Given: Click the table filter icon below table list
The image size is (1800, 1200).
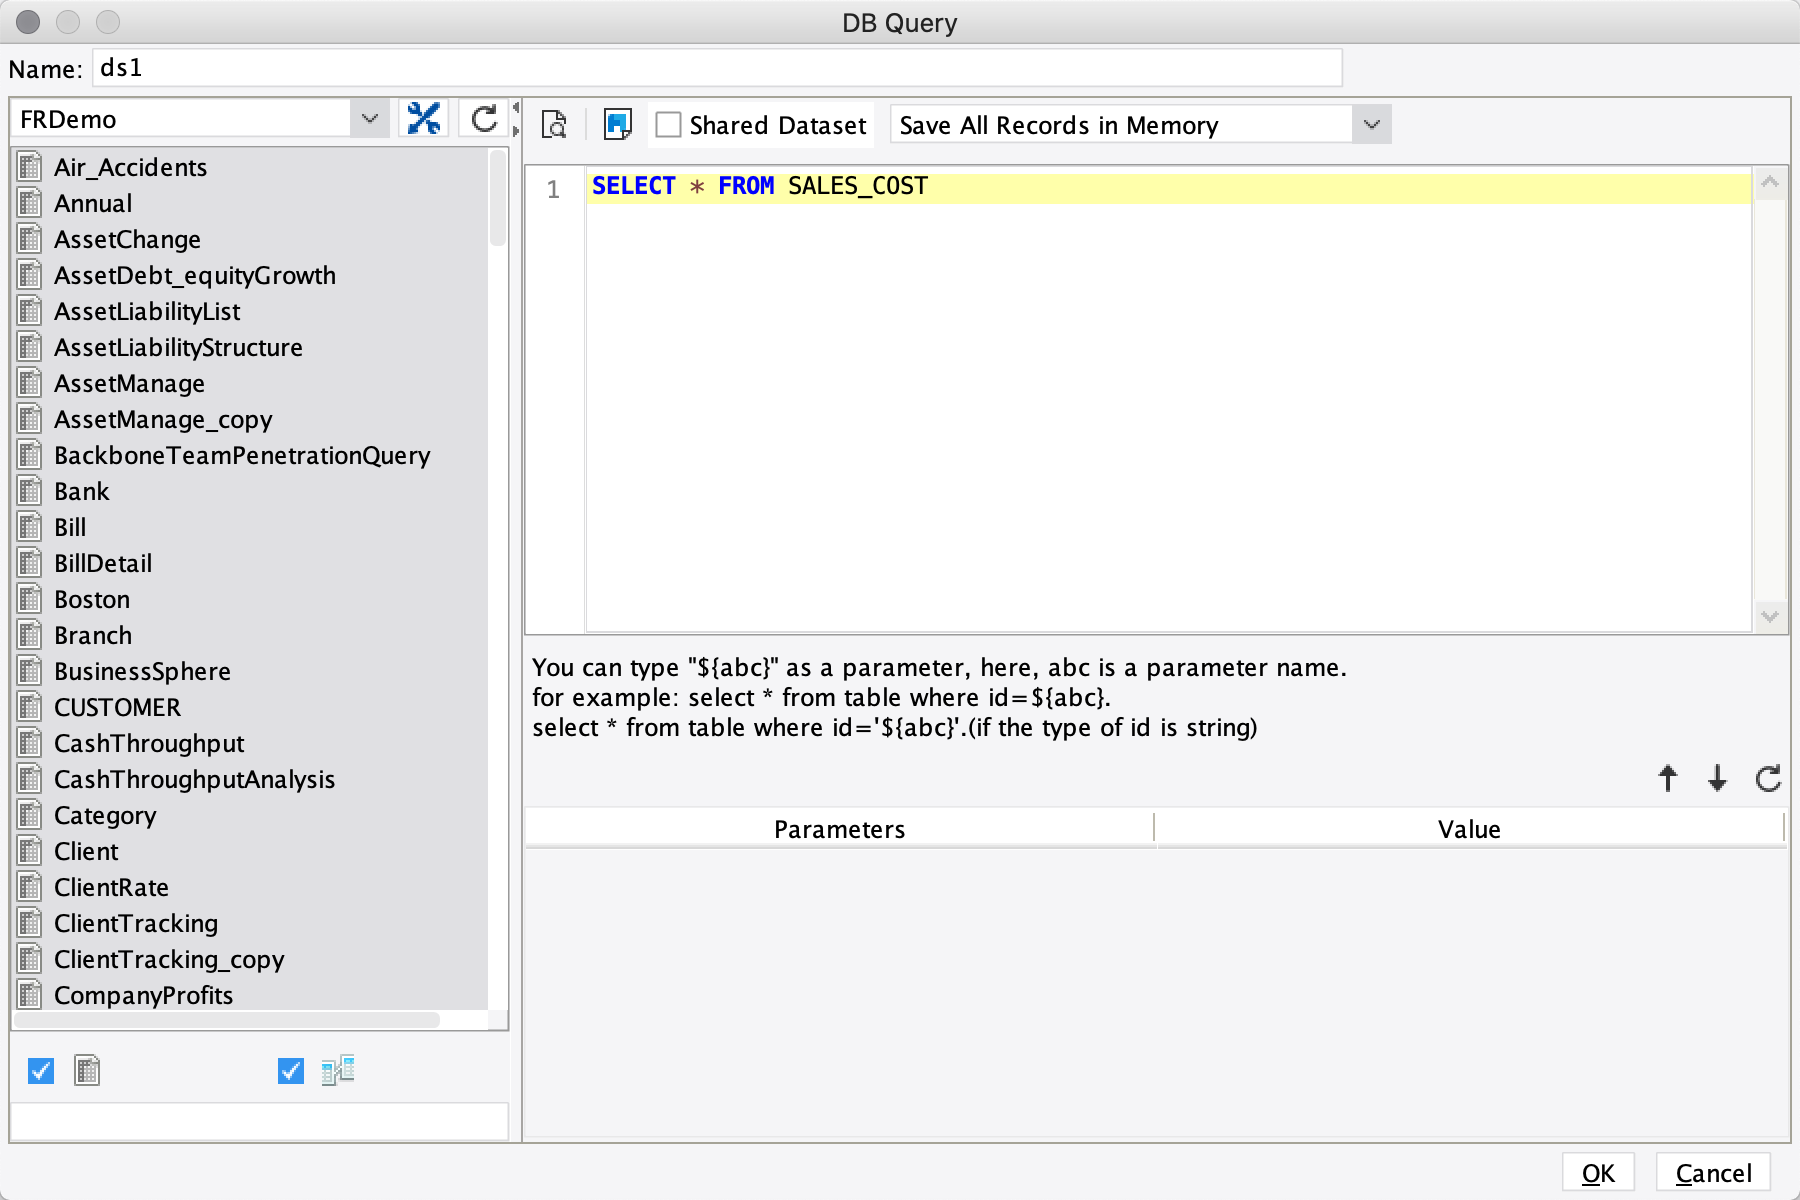Looking at the screenshot, I should [x=87, y=1070].
